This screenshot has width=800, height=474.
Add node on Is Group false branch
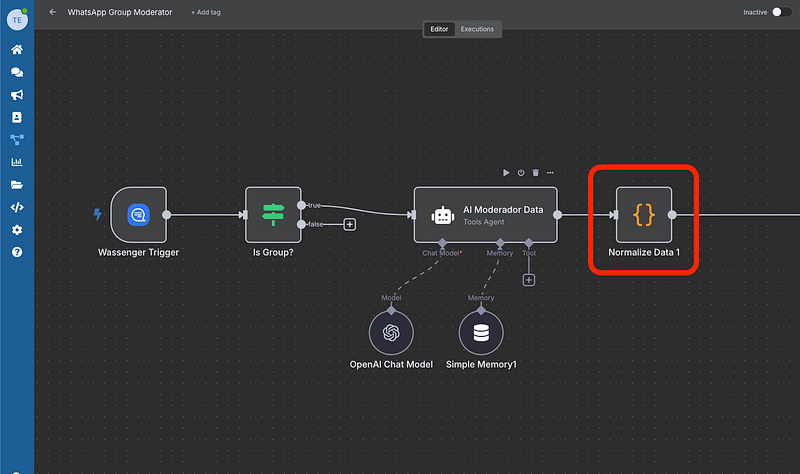(350, 224)
